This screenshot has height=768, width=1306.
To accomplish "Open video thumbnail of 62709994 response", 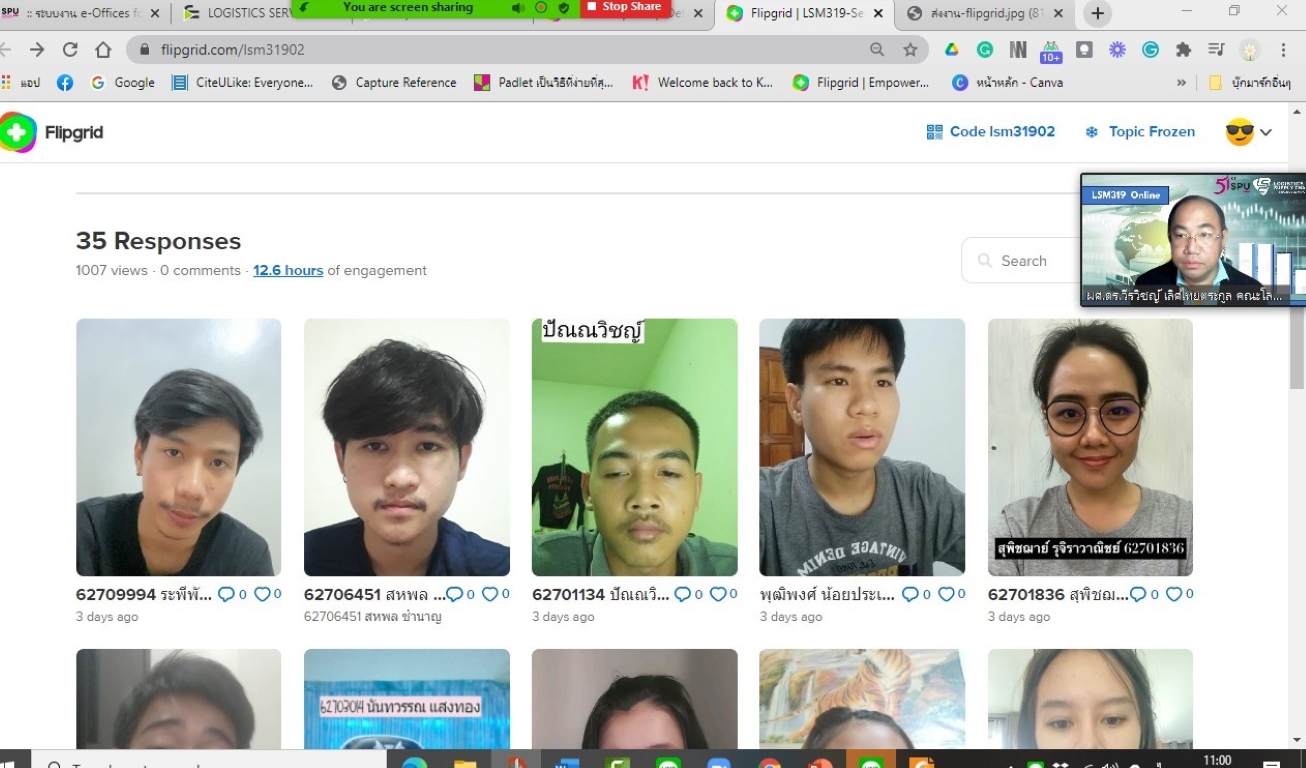I will click(179, 447).
